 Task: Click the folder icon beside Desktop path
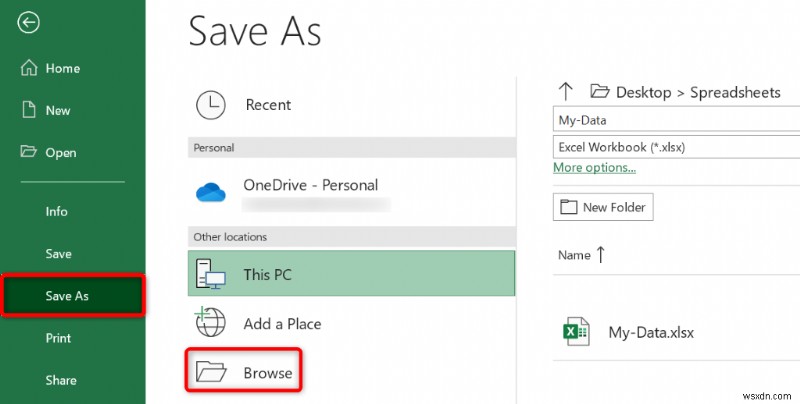(x=600, y=91)
